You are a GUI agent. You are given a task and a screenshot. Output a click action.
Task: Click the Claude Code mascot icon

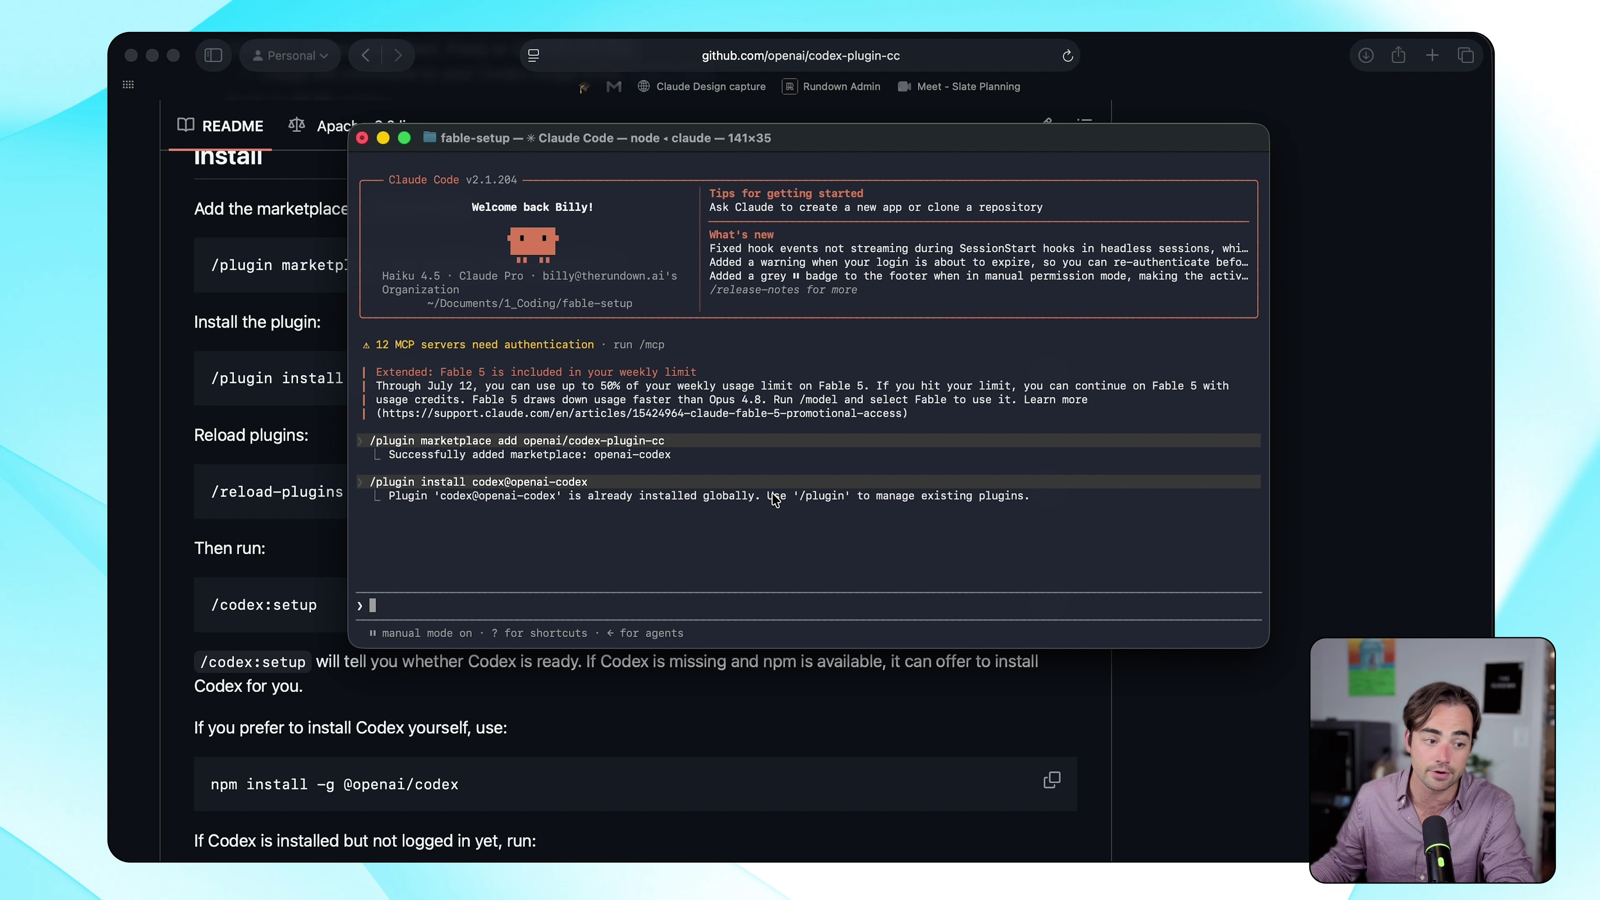532,243
